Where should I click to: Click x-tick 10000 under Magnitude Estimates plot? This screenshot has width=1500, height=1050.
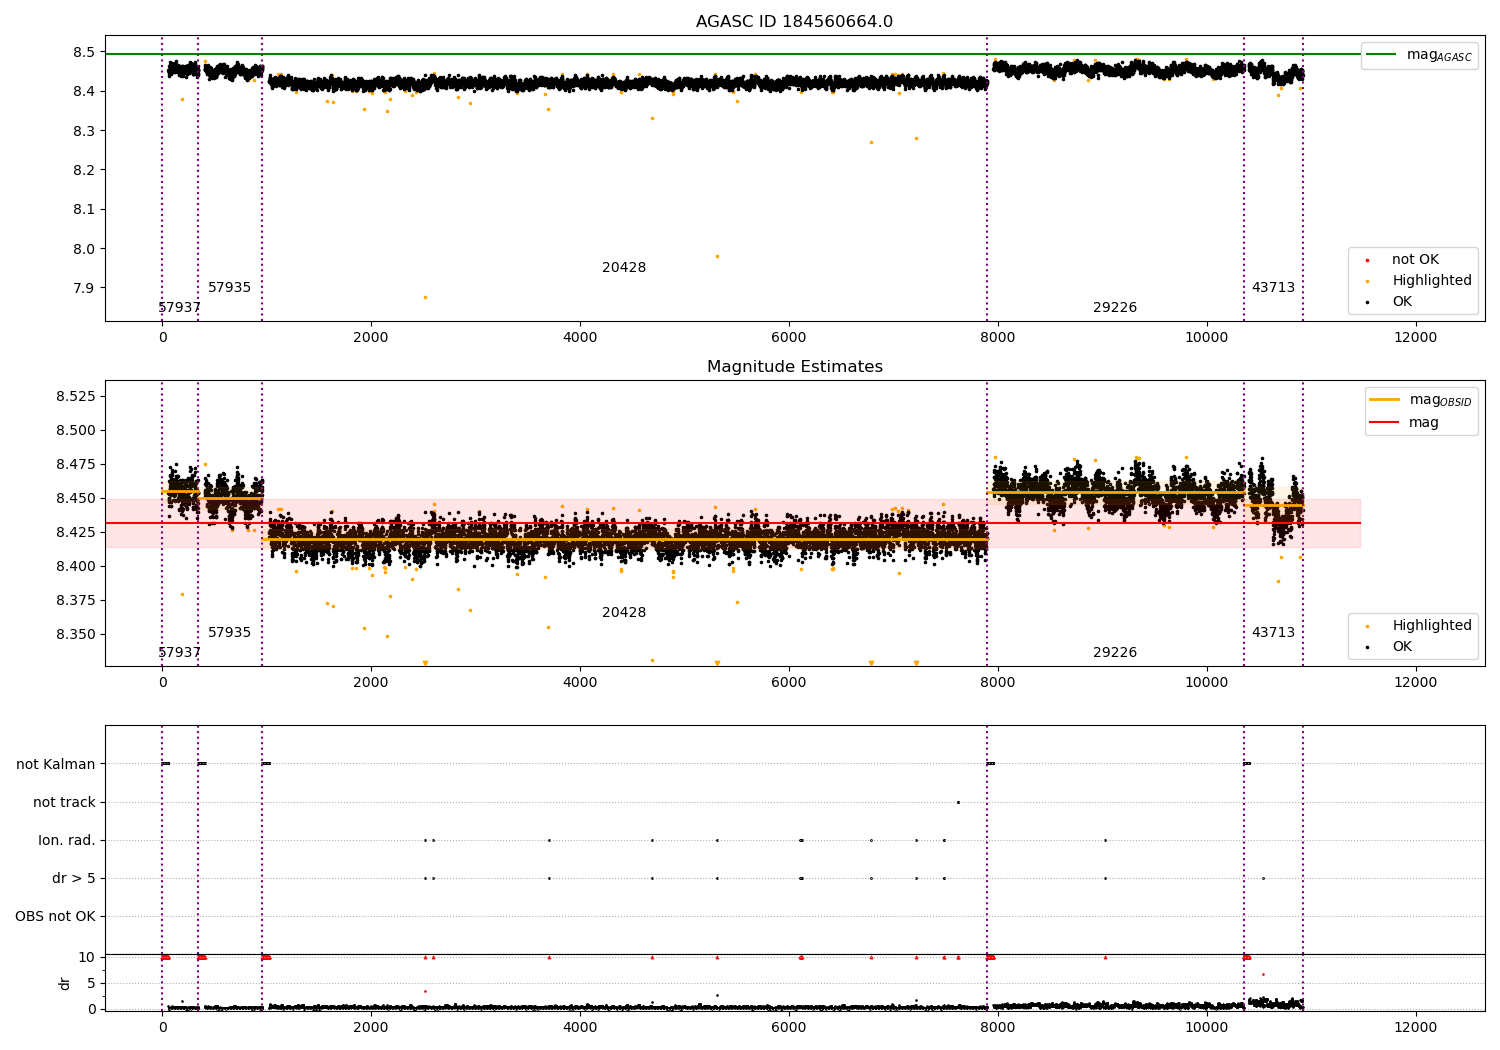[1206, 683]
